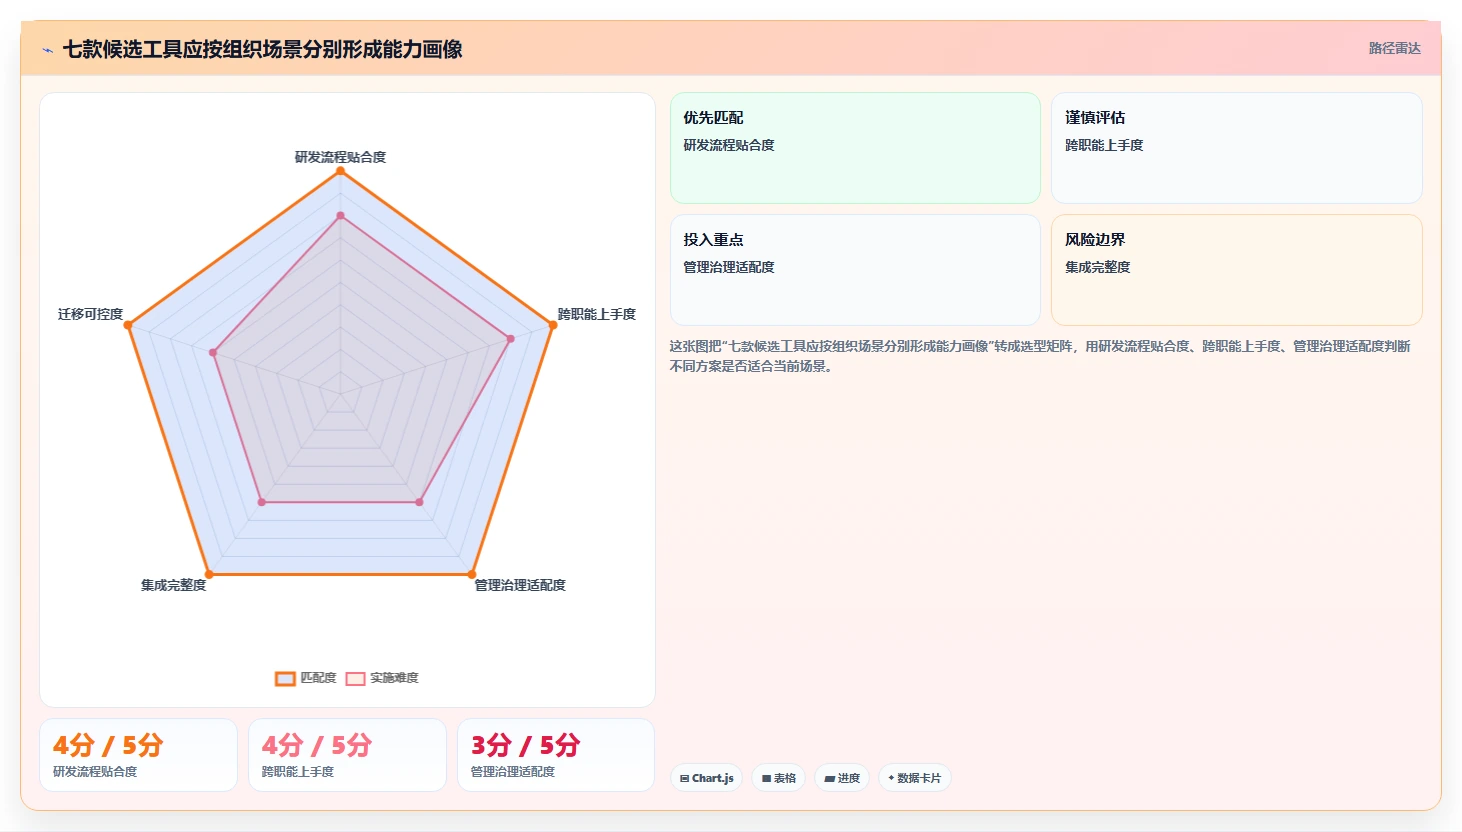Click 跨职能上手度 text in 谨慎评估 card
The image size is (1462, 832).
[x=1104, y=145]
